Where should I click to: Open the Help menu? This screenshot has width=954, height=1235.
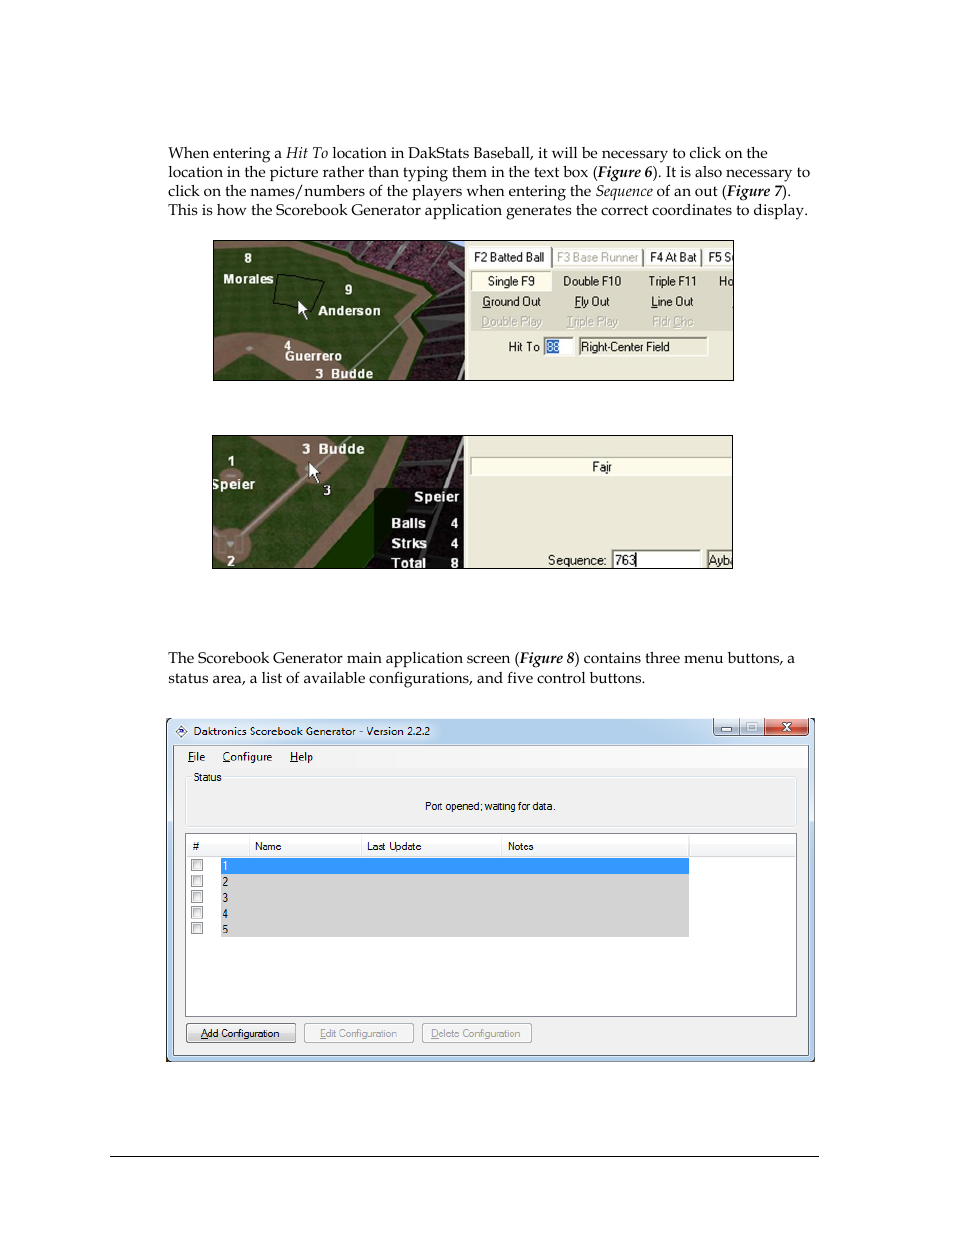[301, 757]
